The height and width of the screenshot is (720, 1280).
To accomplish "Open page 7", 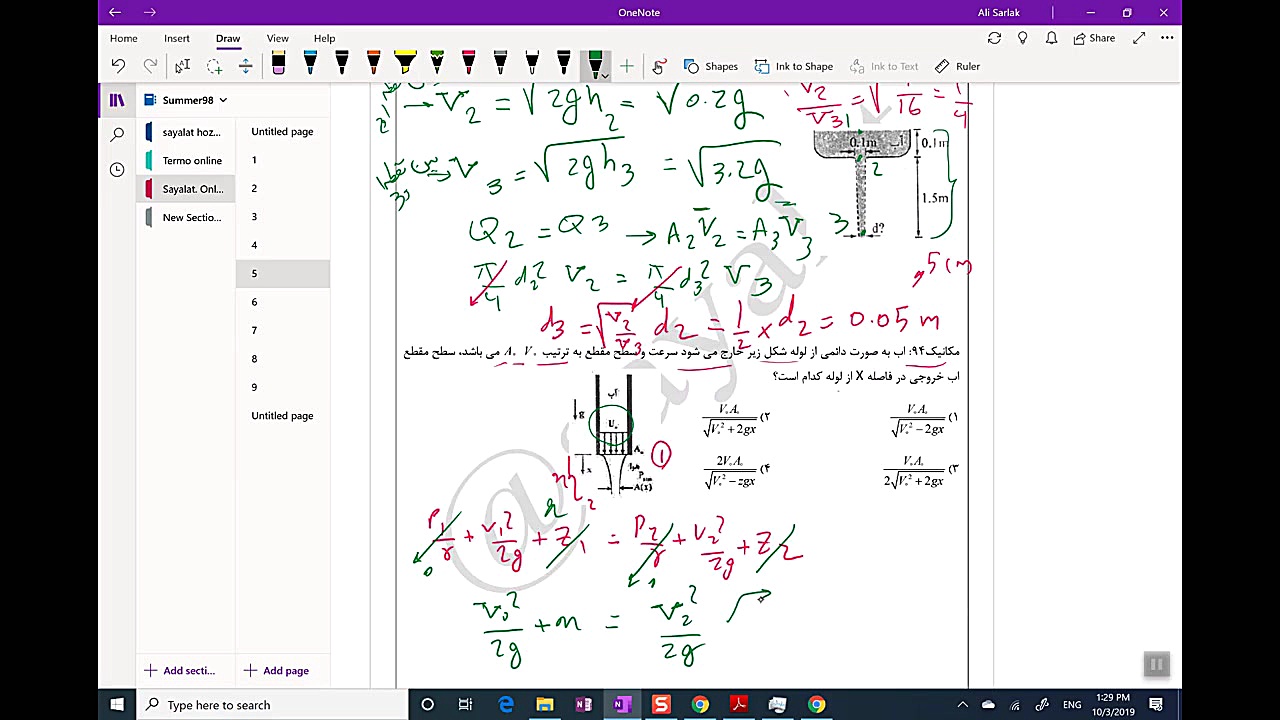I will coord(283,330).
